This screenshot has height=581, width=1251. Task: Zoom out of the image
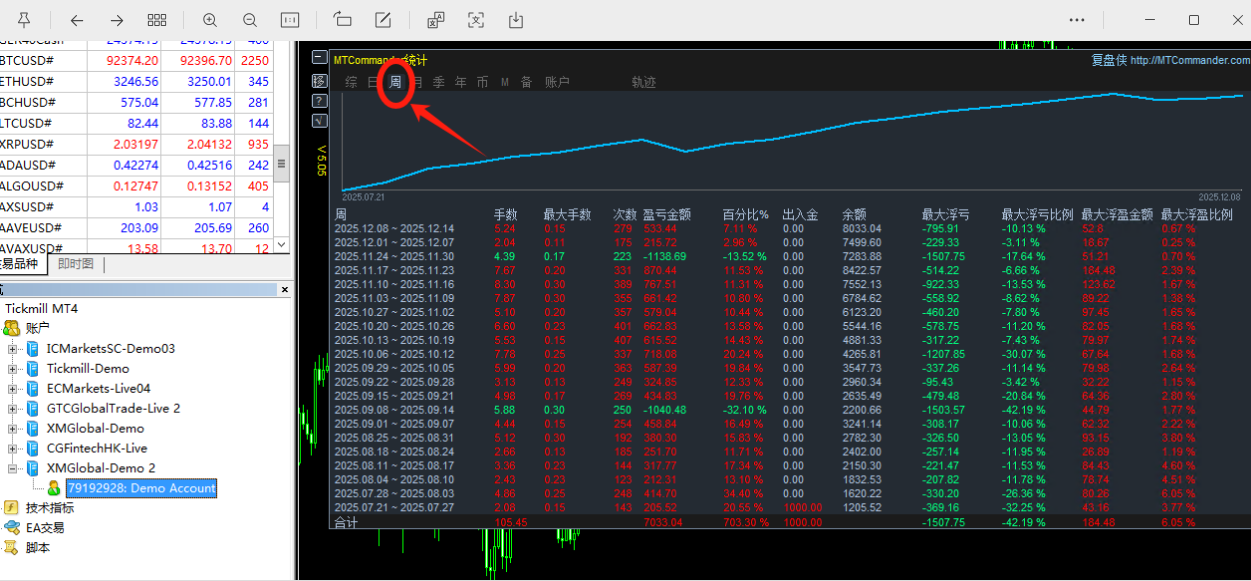coord(250,20)
